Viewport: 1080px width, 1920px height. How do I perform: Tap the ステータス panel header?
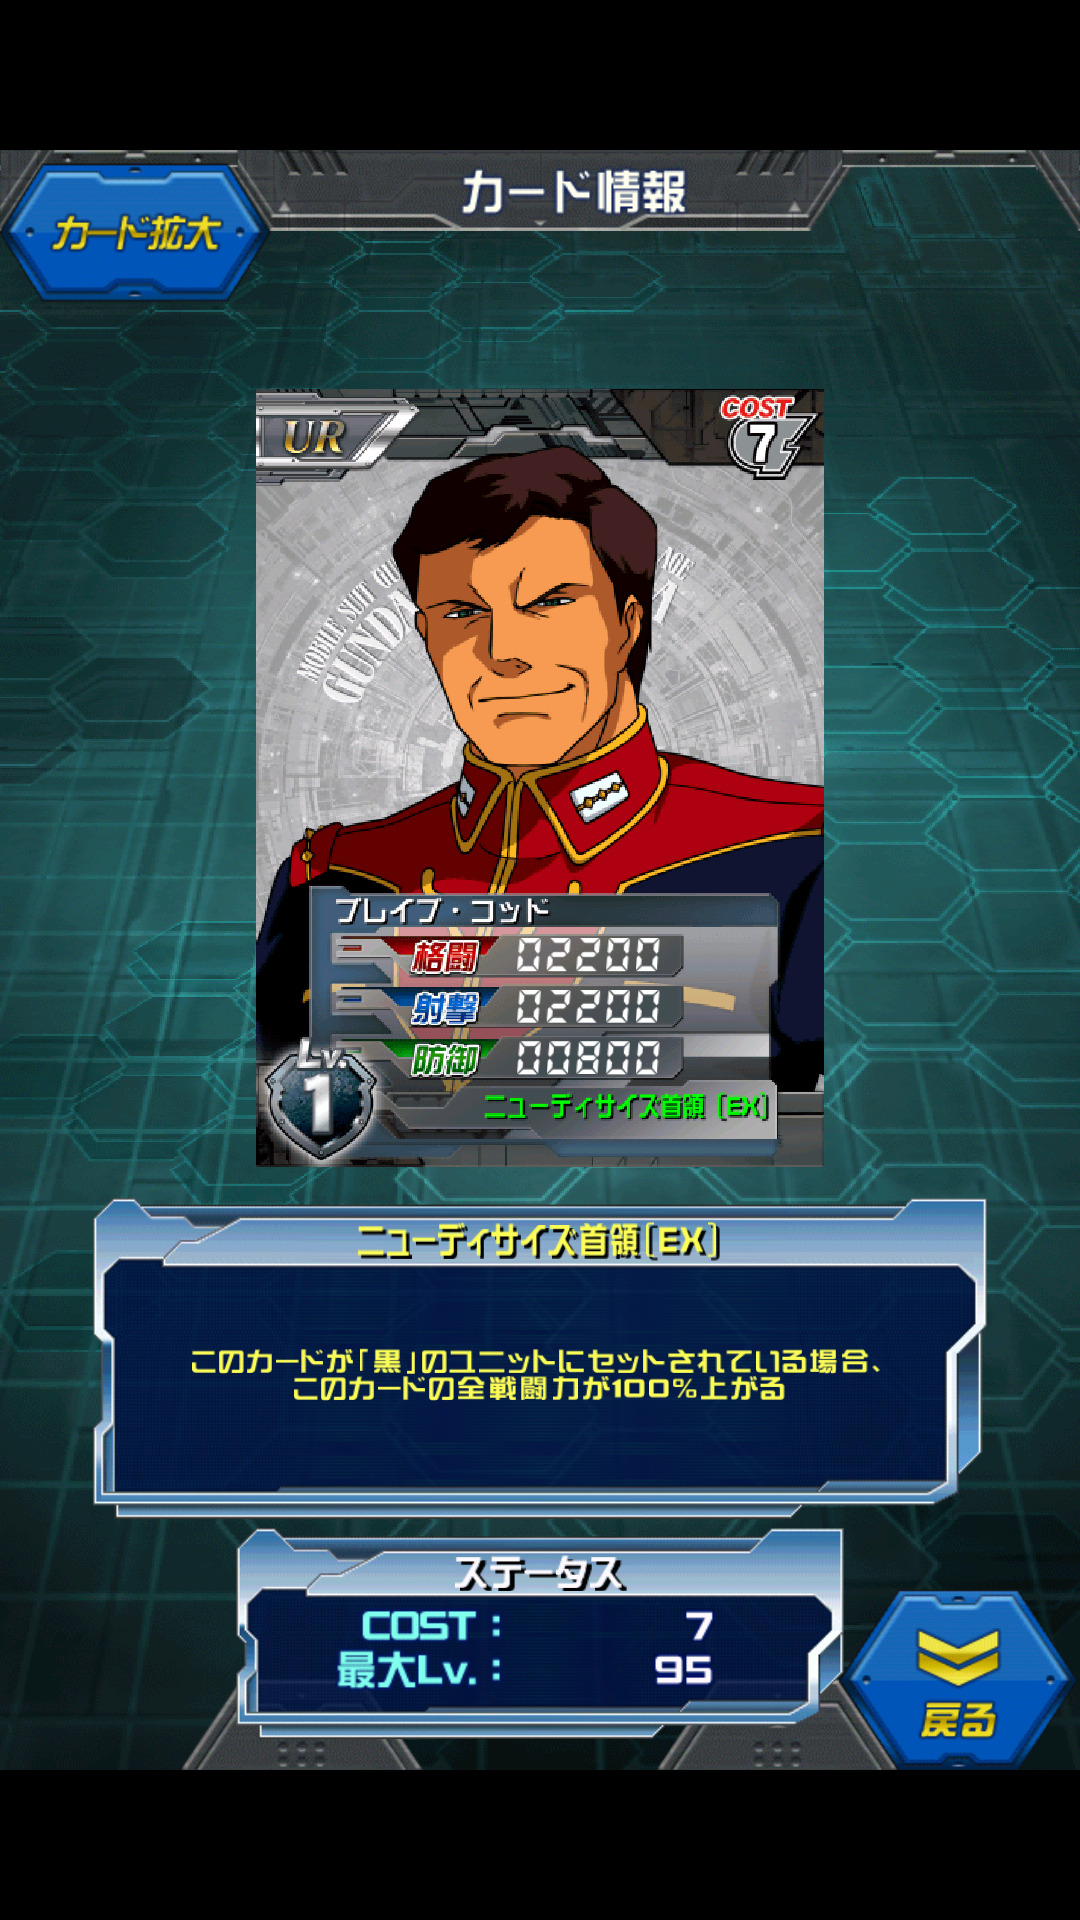(x=540, y=1574)
